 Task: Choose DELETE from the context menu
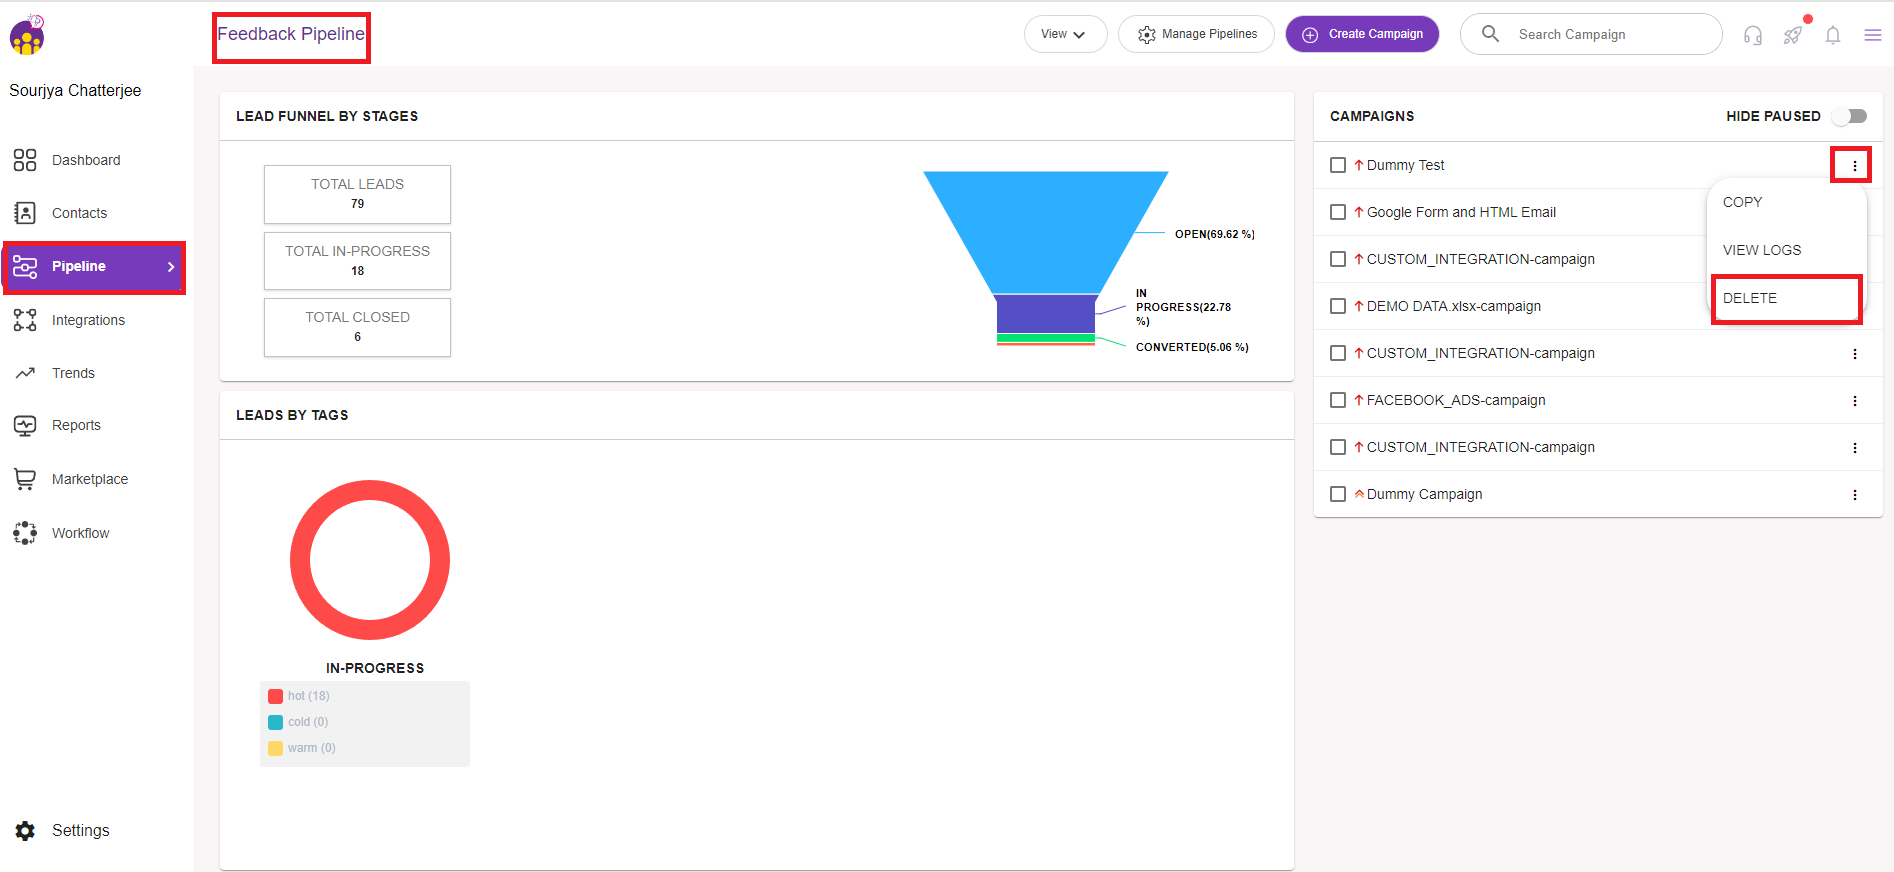click(x=1750, y=298)
